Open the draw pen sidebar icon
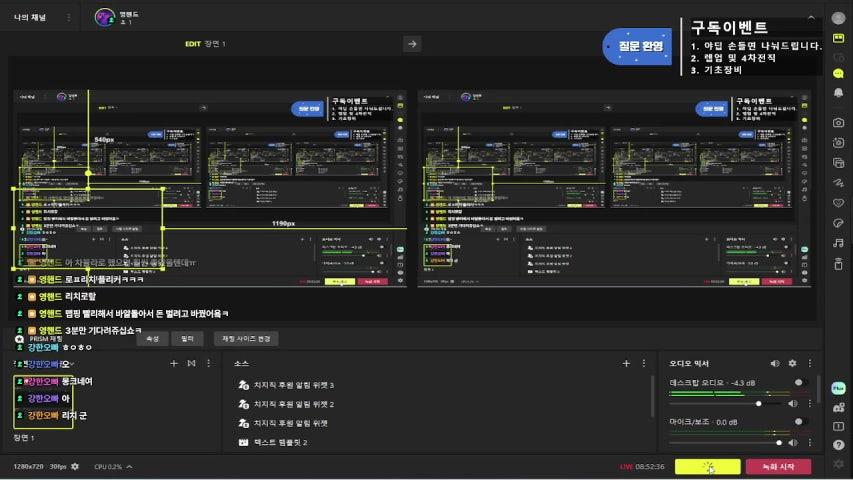This screenshot has height=480, width=853. pyautogui.click(x=838, y=182)
